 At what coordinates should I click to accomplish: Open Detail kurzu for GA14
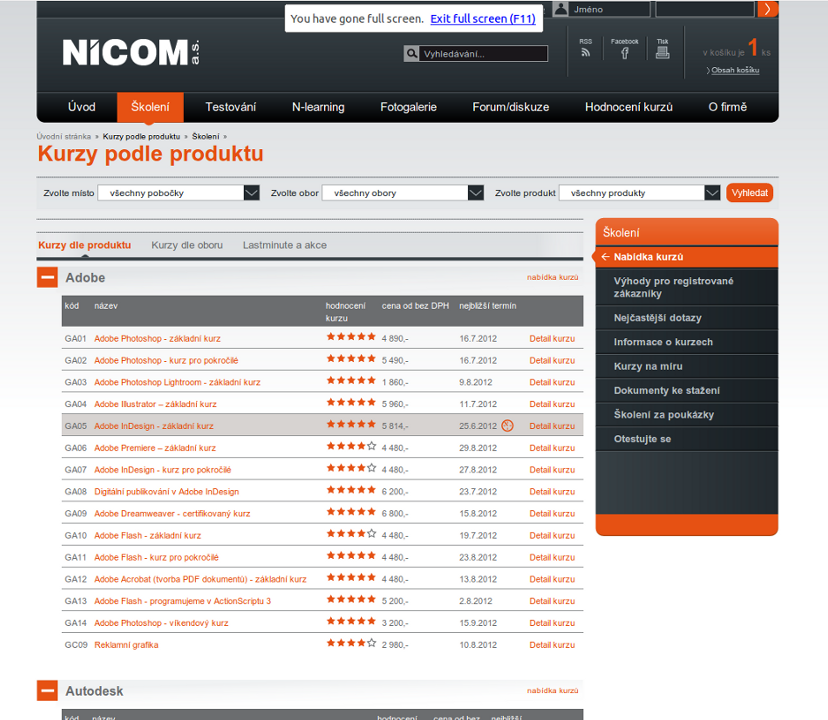click(552, 623)
